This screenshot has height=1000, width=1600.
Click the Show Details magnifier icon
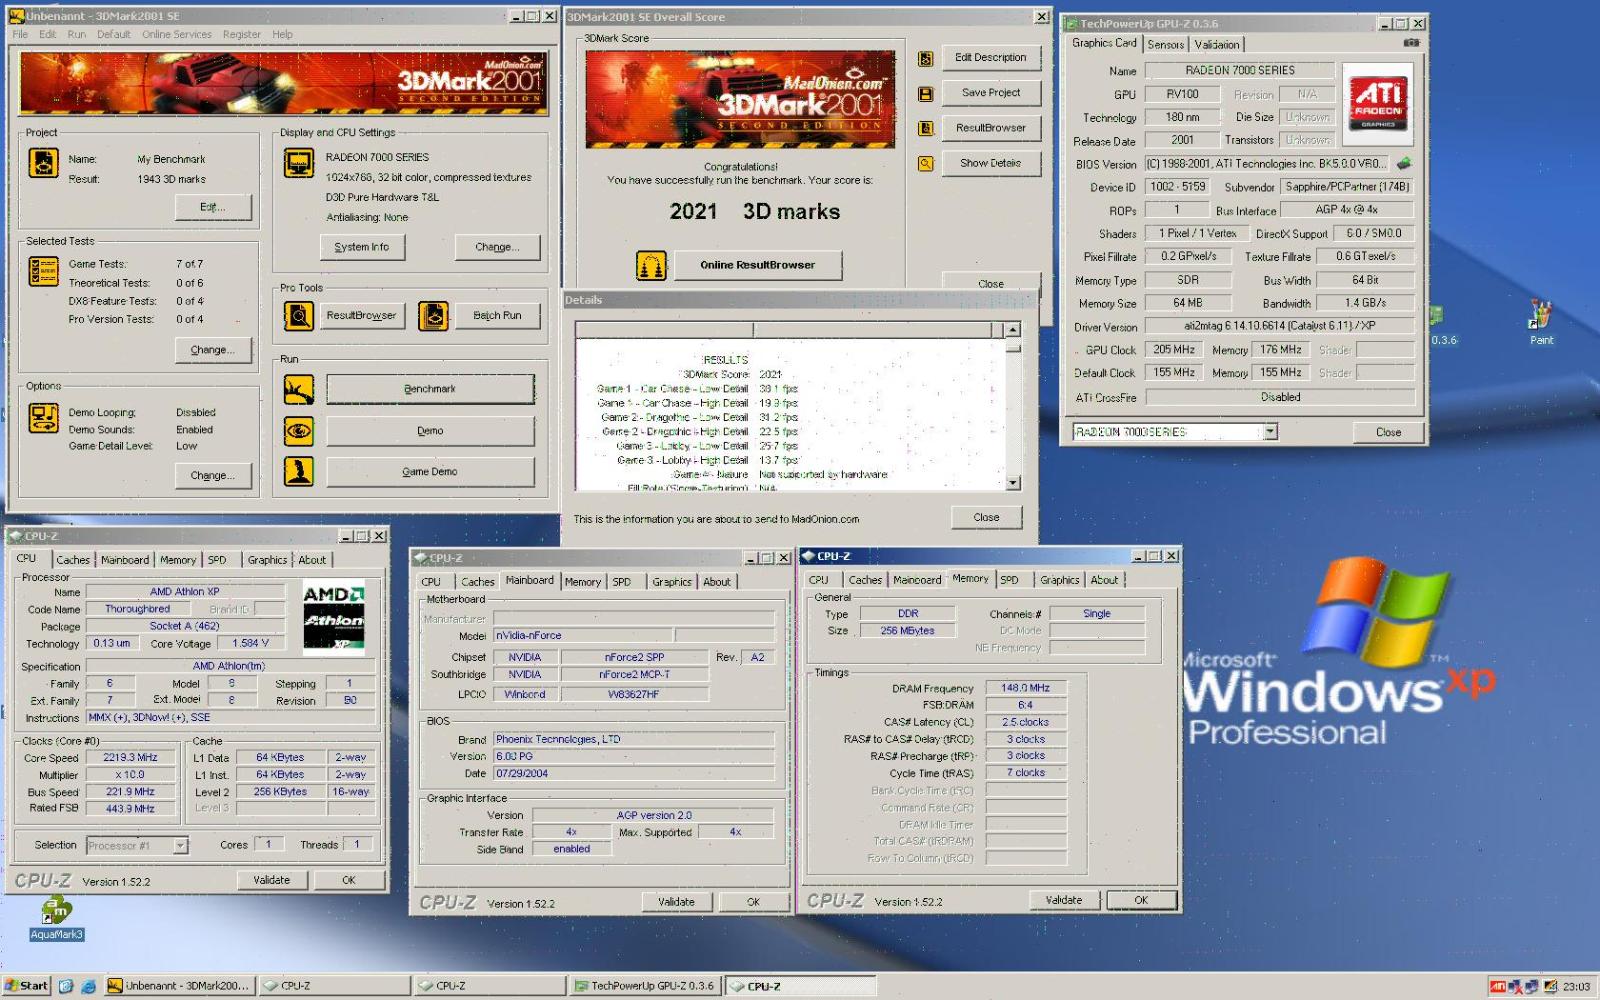point(926,163)
